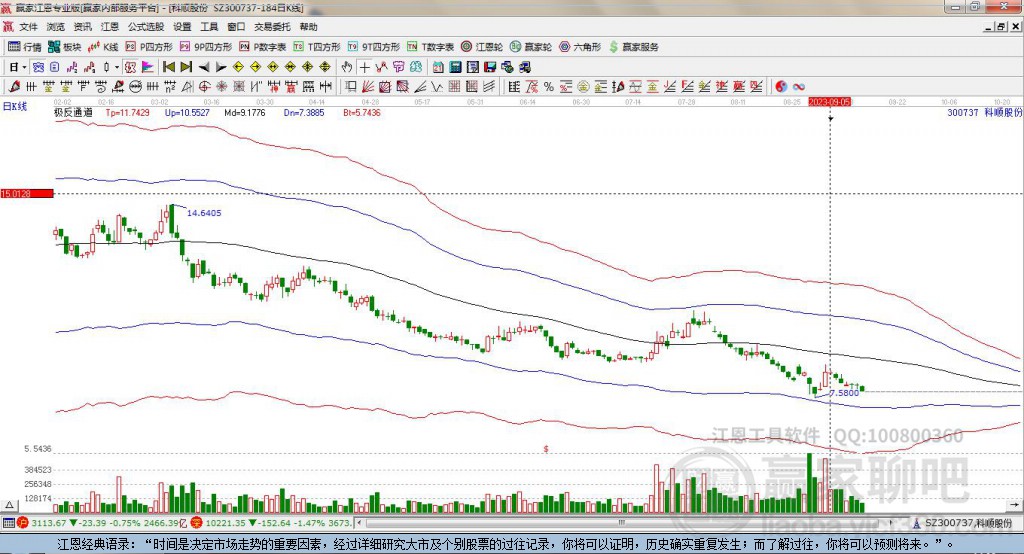Click the floppy disk save icon
The width and height of the screenshot is (1024, 554).
point(490,67)
